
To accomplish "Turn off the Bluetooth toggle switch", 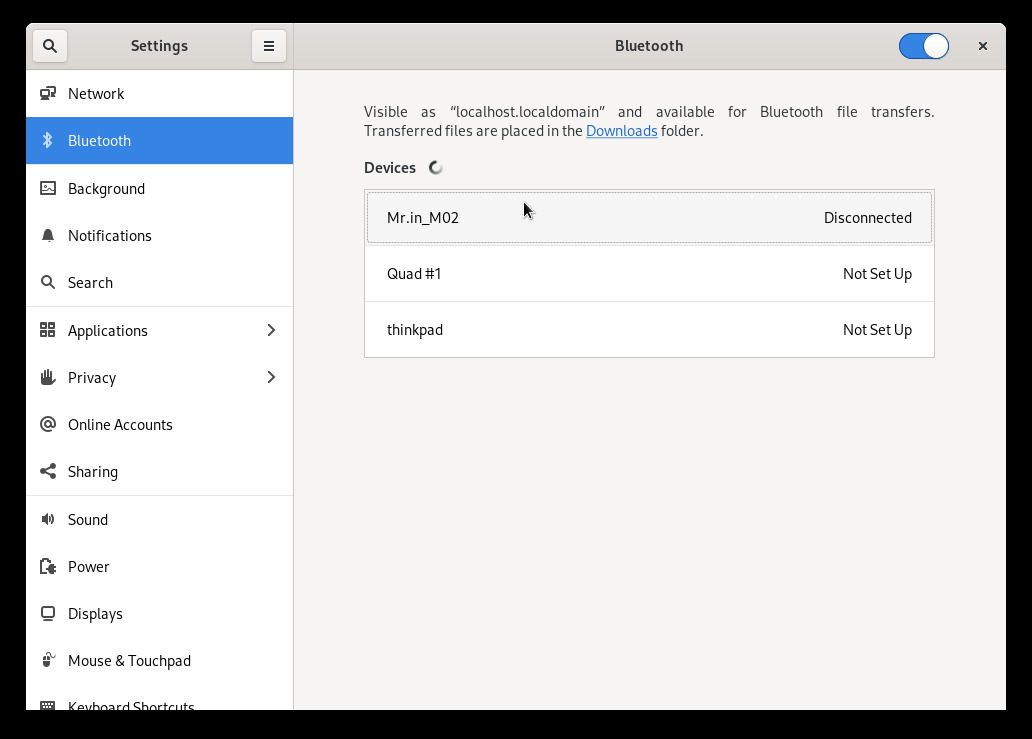I will [x=923, y=46].
